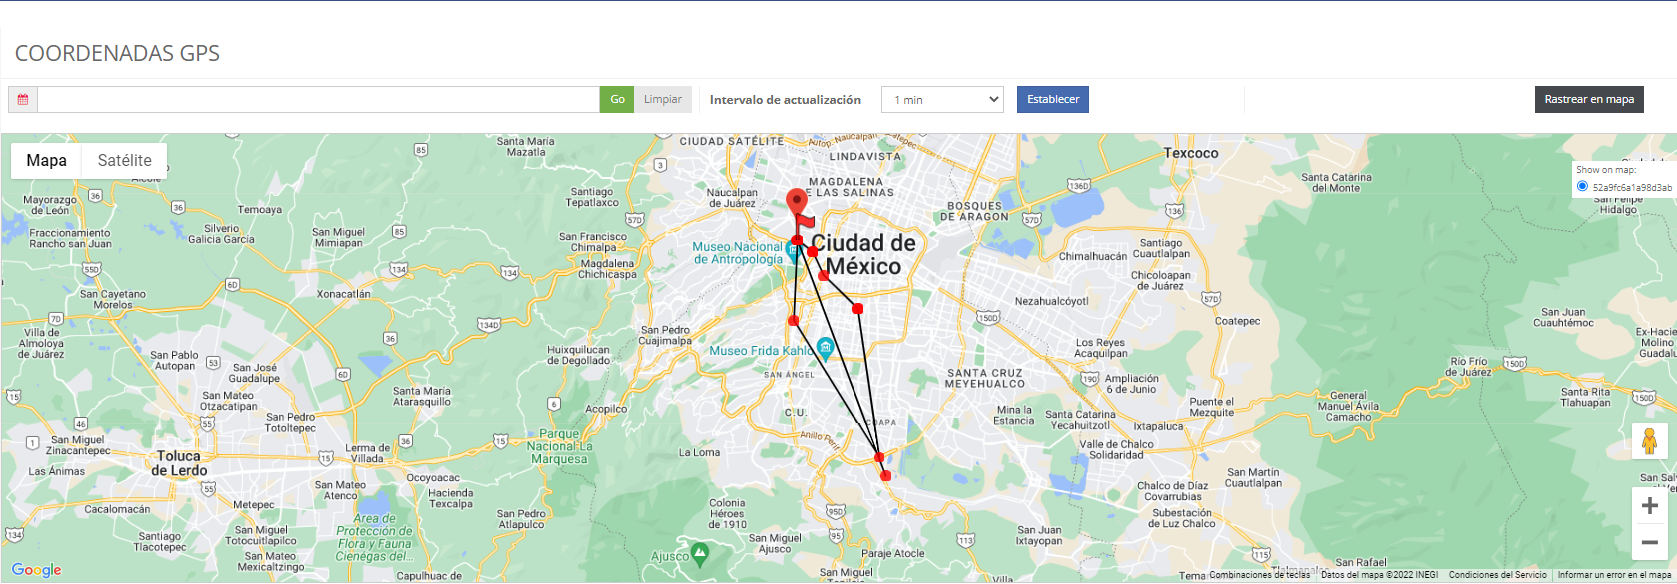Open the update interval dropdown
This screenshot has height=584, width=1677.
pyautogui.click(x=942, y=100)
